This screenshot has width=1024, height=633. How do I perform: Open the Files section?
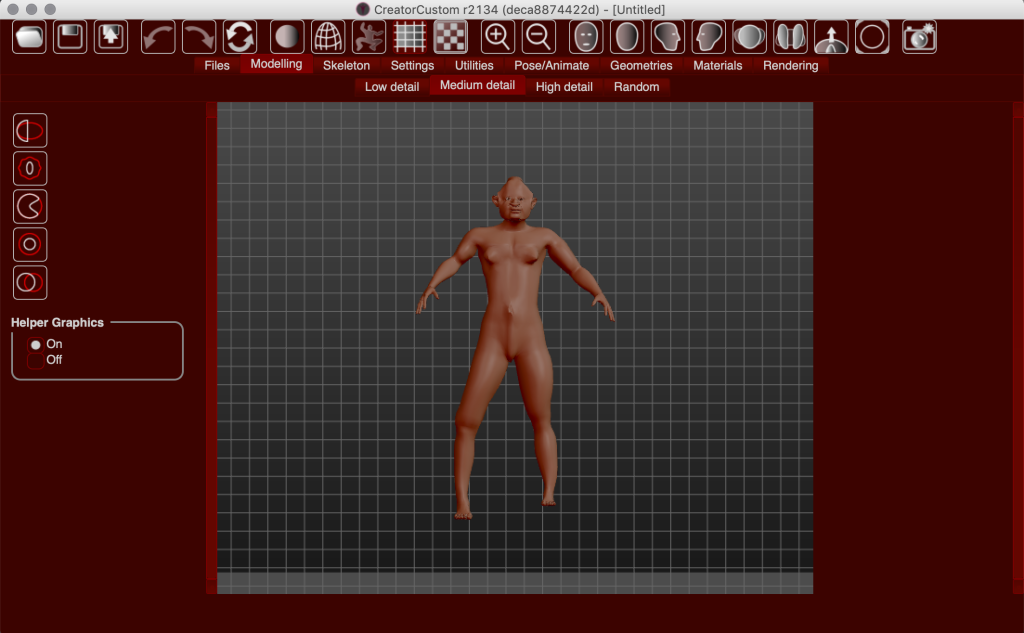[216, 64]
